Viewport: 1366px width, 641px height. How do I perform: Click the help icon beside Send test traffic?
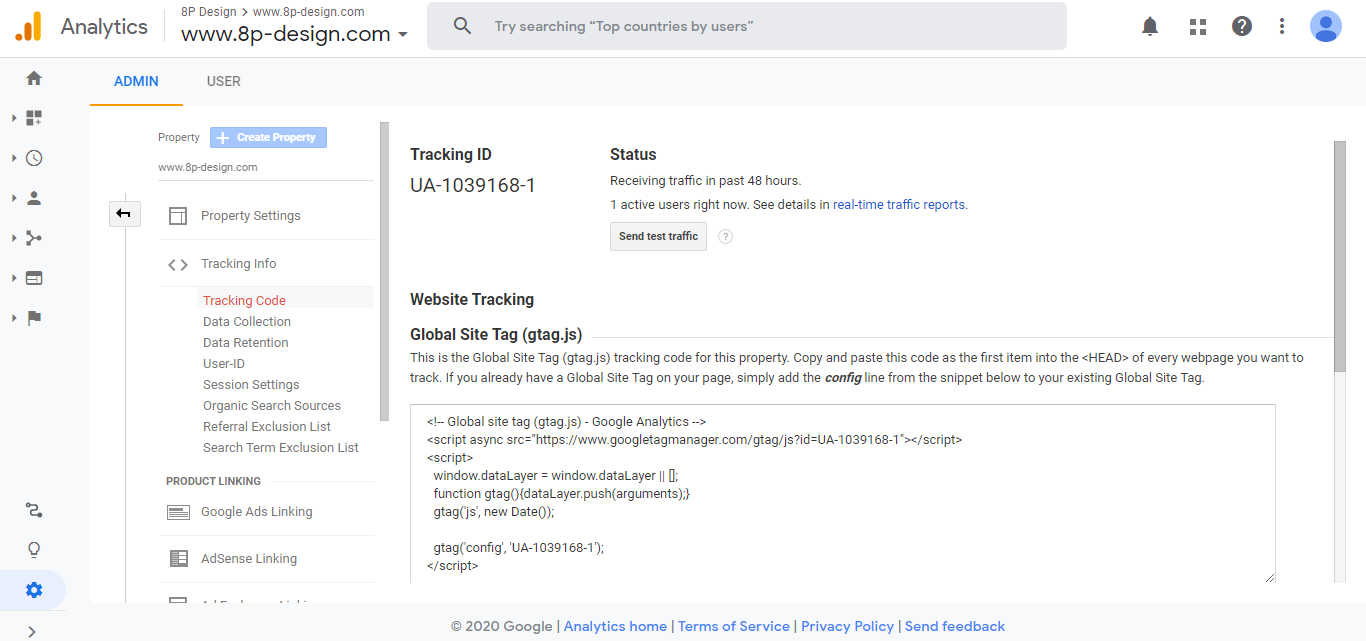pyautogui.click(x=726, y=237)
